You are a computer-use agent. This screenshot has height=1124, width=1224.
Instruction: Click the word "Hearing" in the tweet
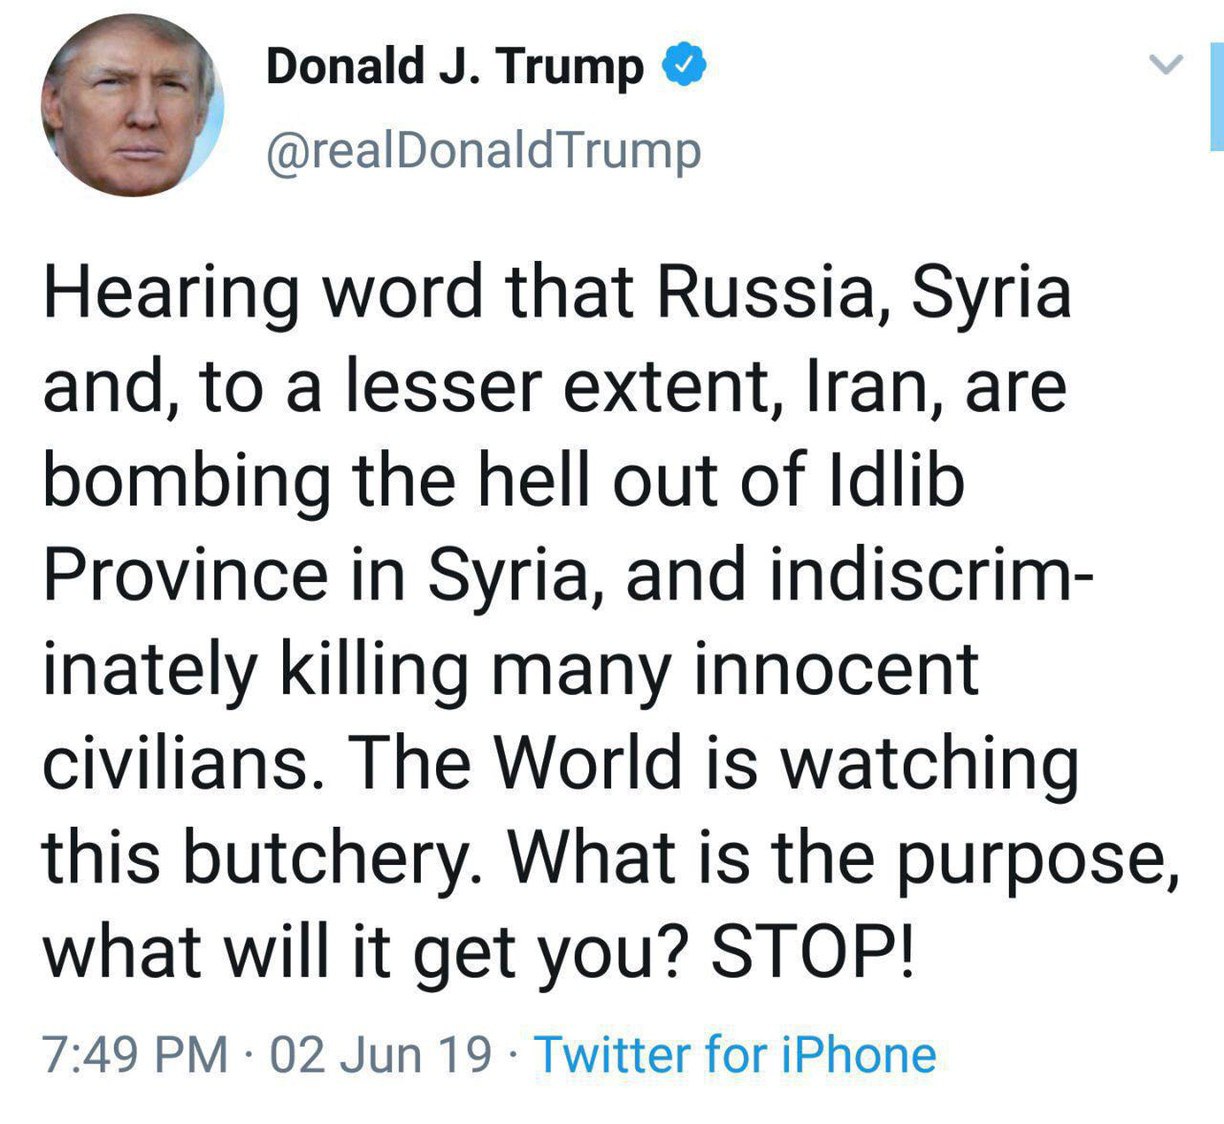pyautogui.click(x=170, y=294)
